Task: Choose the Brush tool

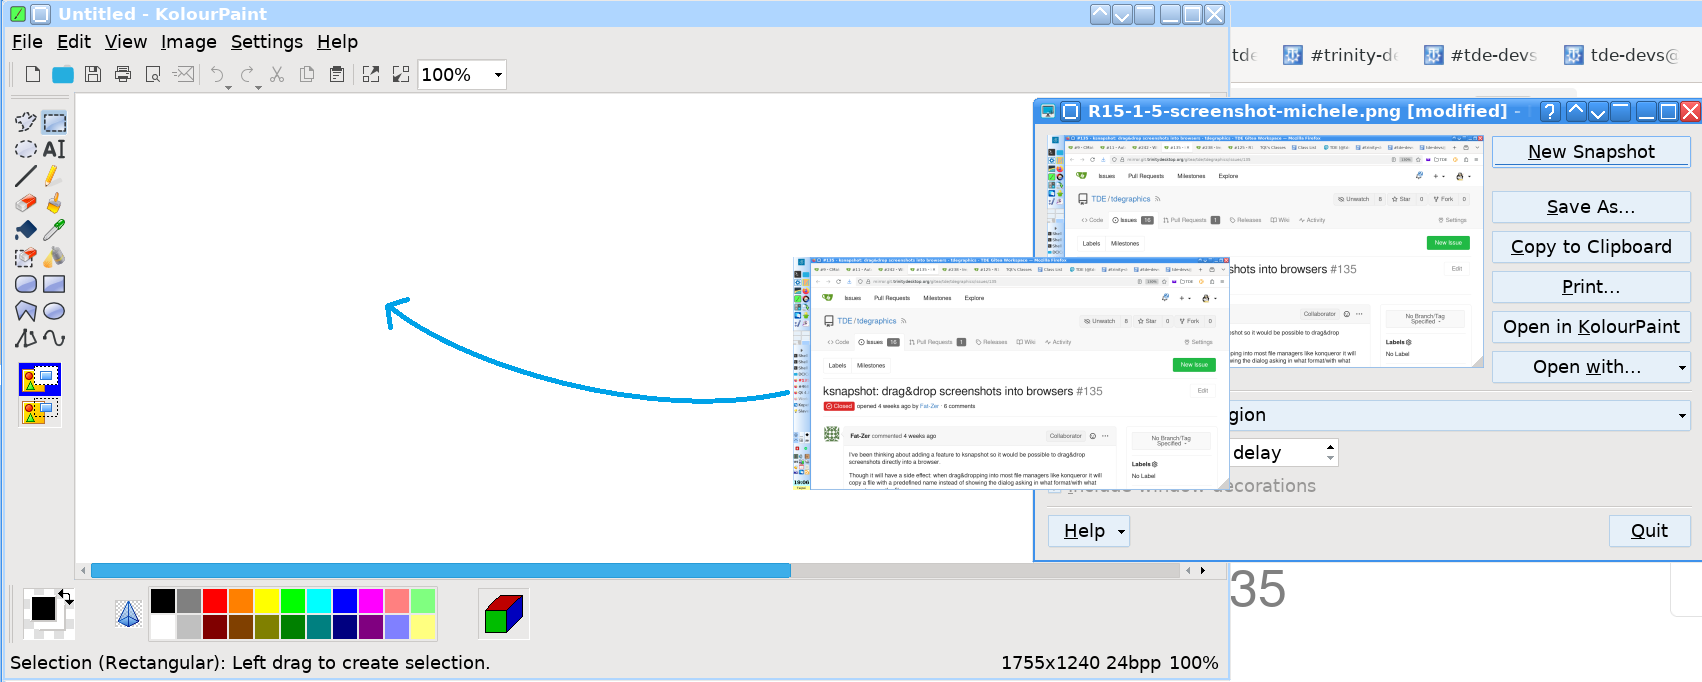Action: pos(54,203)
